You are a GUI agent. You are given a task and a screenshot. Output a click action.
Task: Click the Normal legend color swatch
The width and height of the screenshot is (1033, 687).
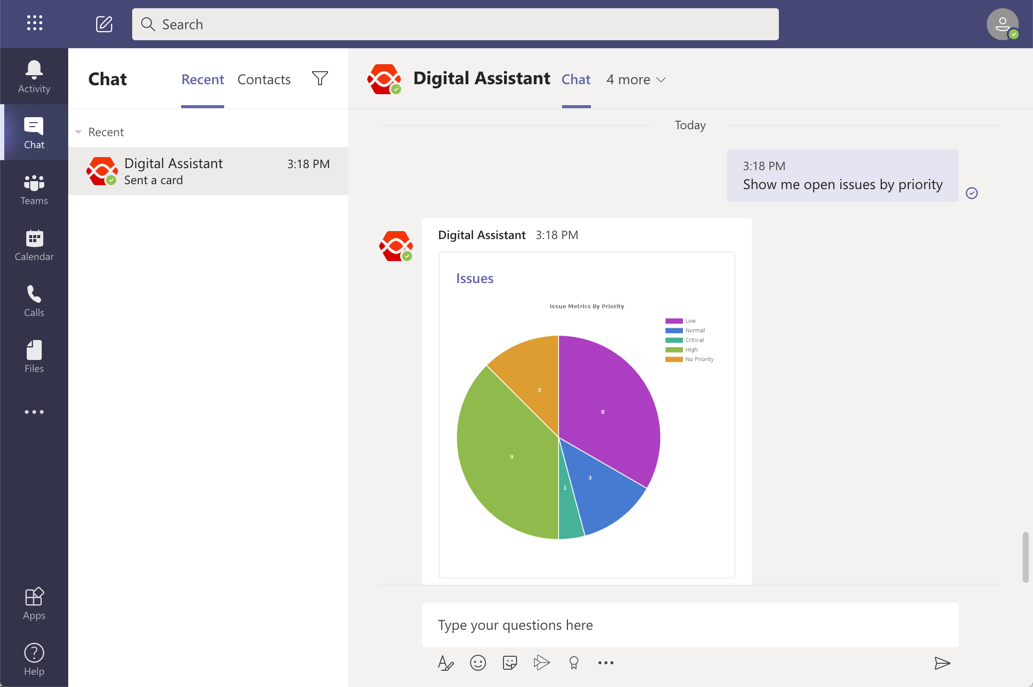[x=674, y=331]
